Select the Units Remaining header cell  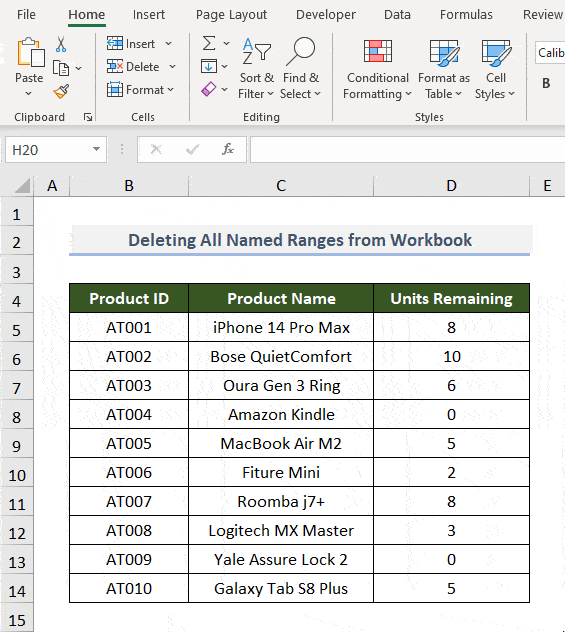click(x=451, y=298)
